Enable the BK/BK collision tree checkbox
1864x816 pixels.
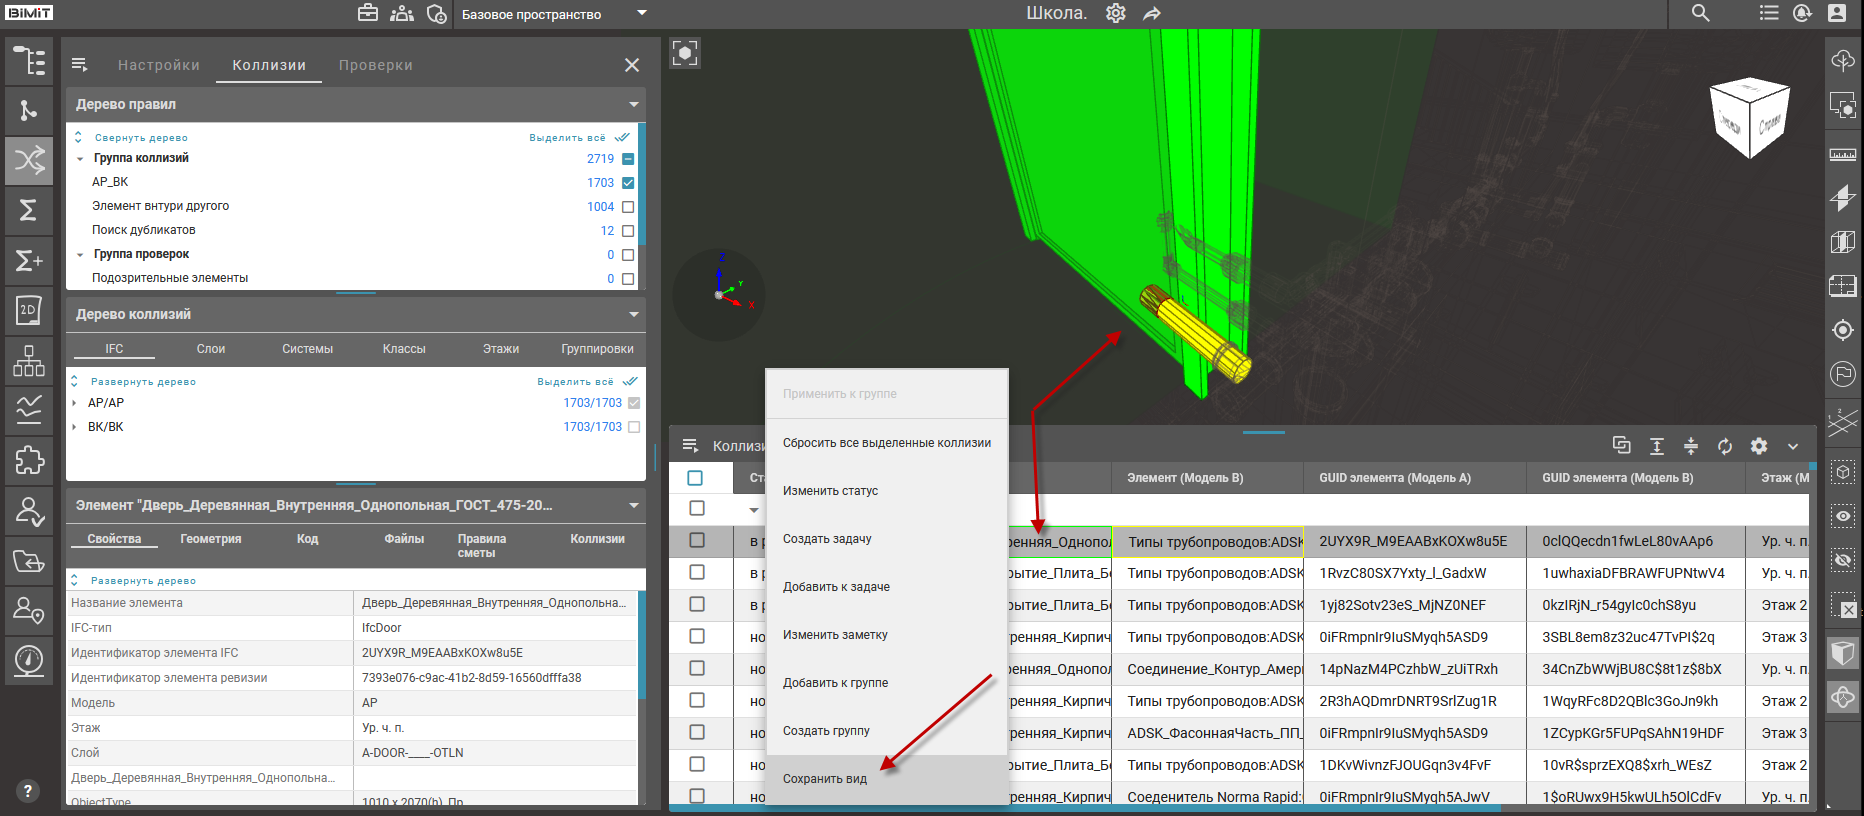[634, 427]
